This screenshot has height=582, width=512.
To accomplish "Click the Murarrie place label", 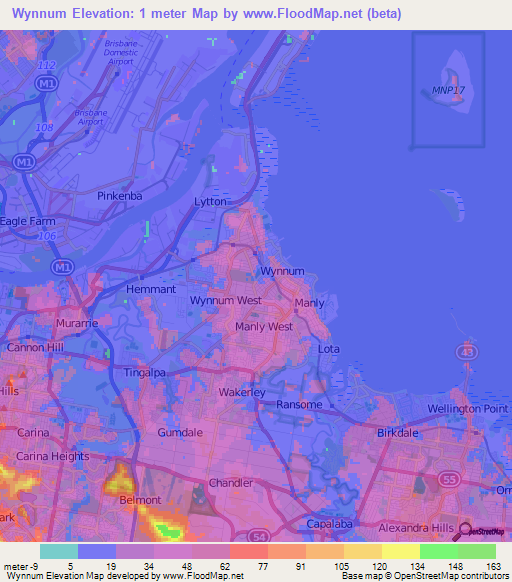I will [77, 323].
